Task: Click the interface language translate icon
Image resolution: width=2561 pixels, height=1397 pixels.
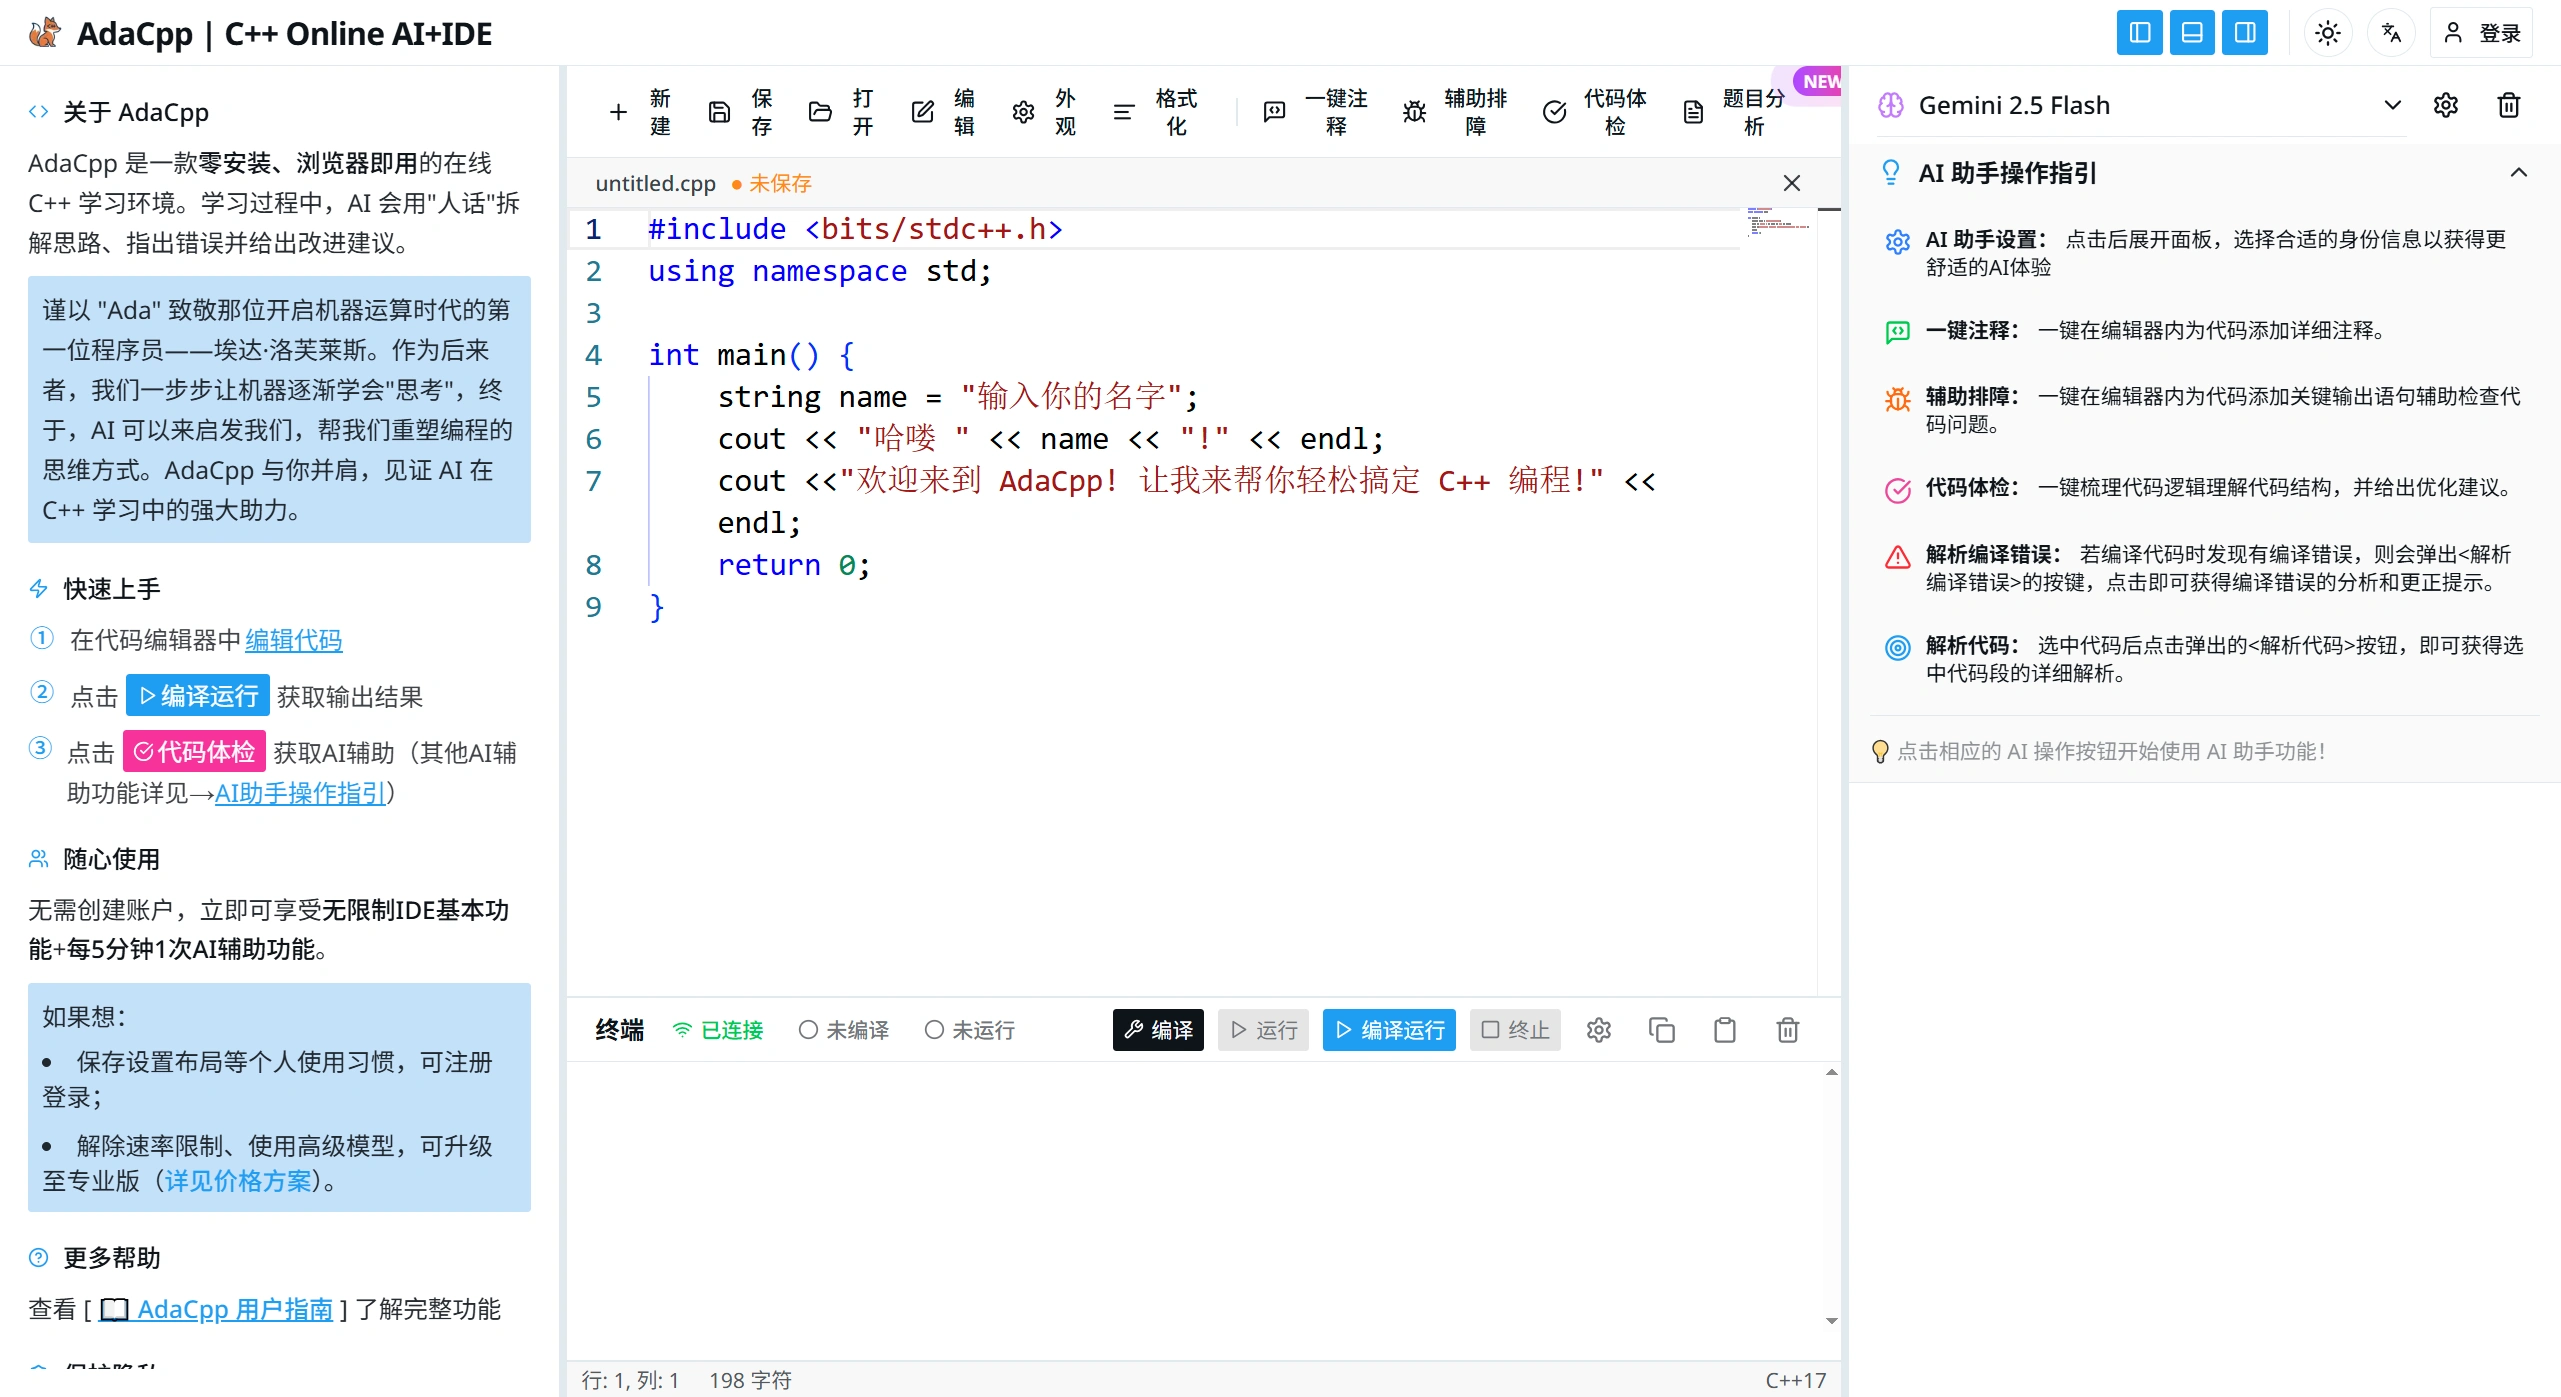Action: point(2392,32)
